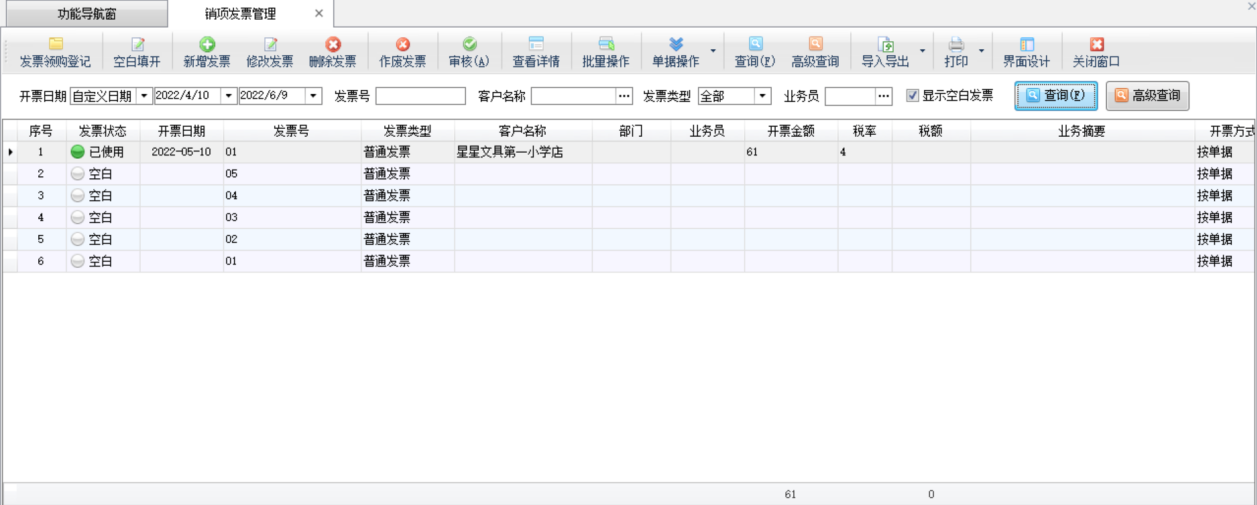Switch to the 功能导航窗 tab

coord(86,14)
